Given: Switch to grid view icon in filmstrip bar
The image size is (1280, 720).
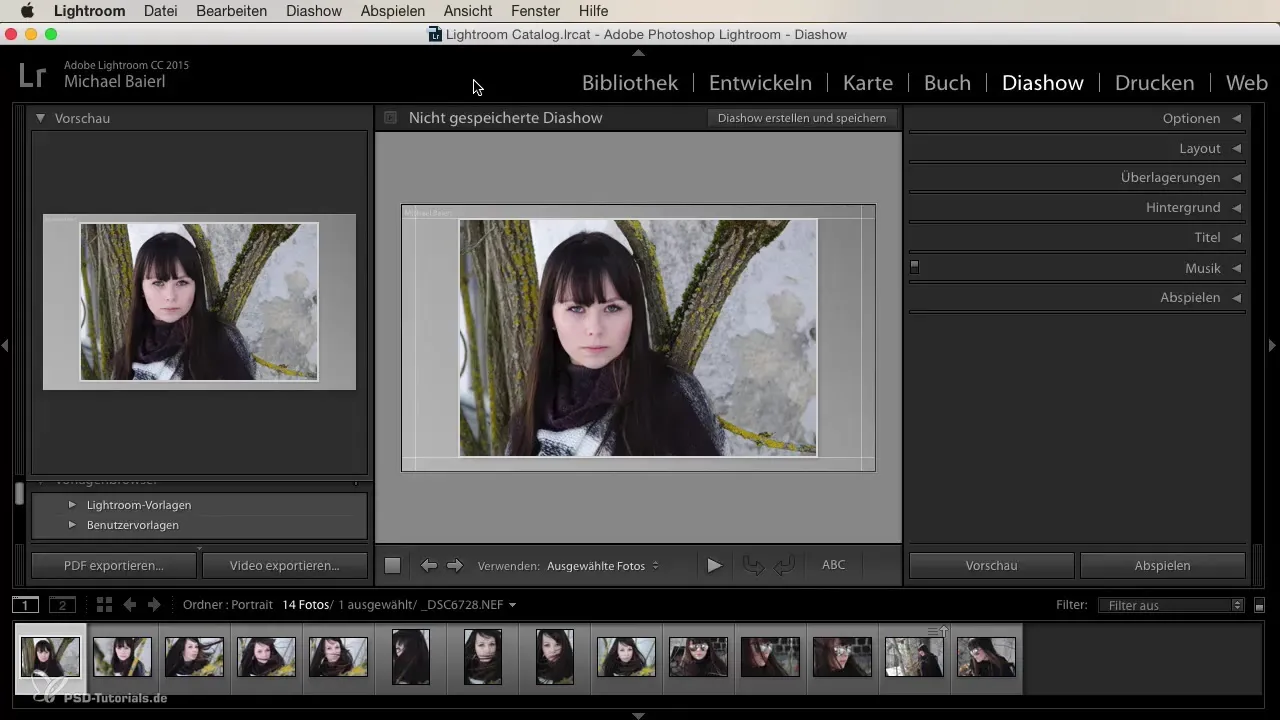Looking at the screenshot, I should tap(104, 605).
